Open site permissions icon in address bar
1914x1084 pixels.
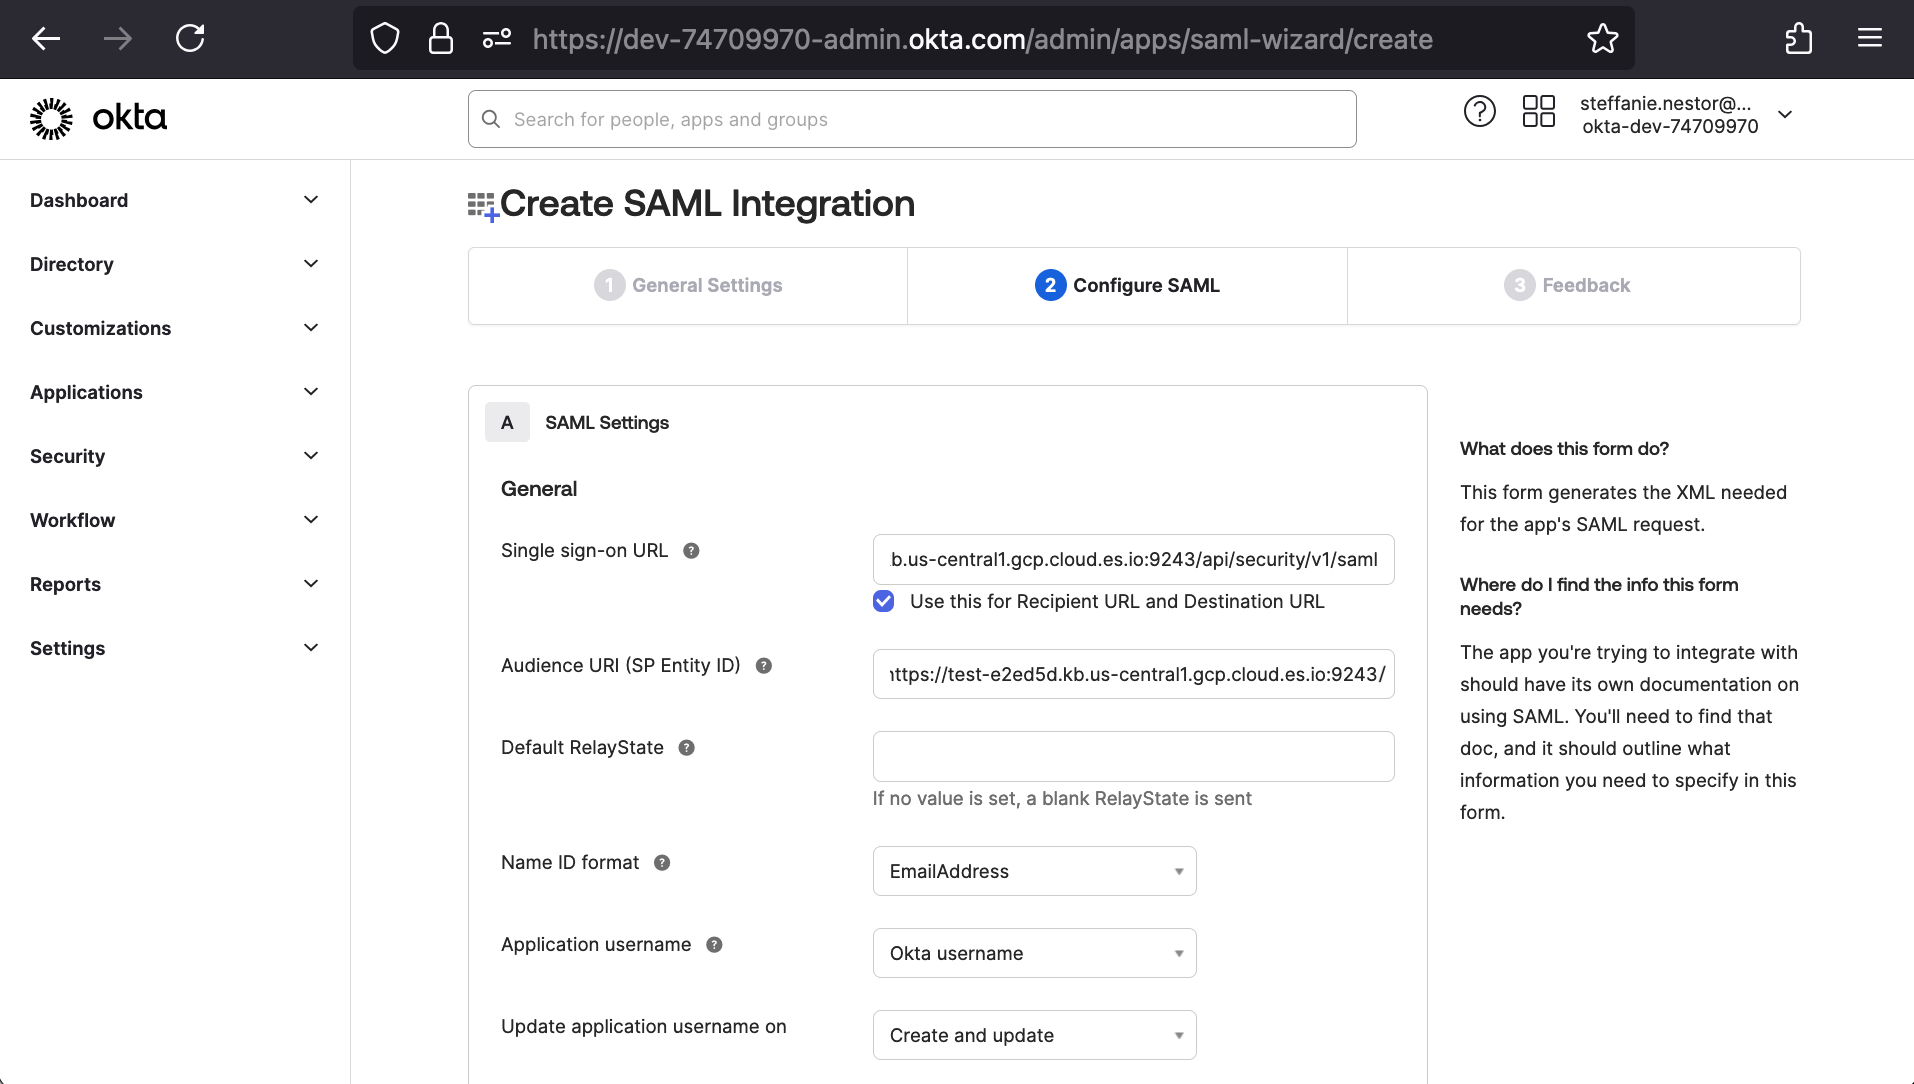[x=497, y=39]
